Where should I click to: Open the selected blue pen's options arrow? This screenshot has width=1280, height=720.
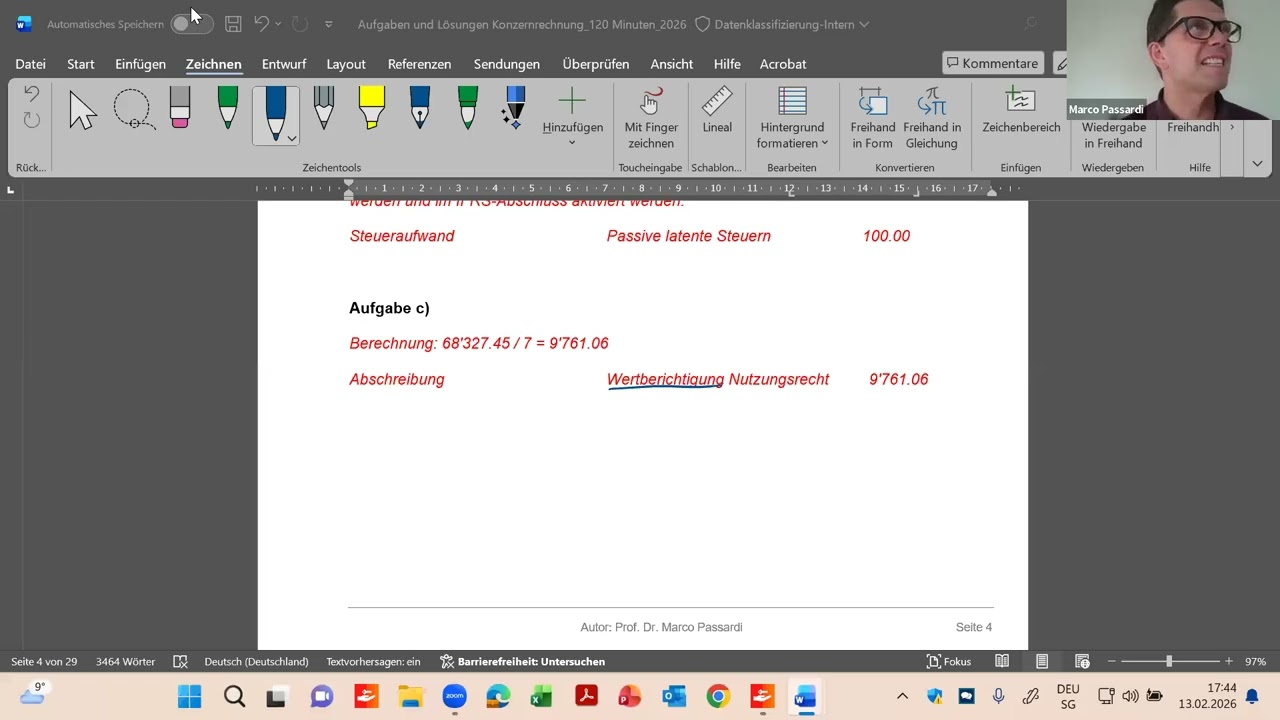[x=291, y=138]
